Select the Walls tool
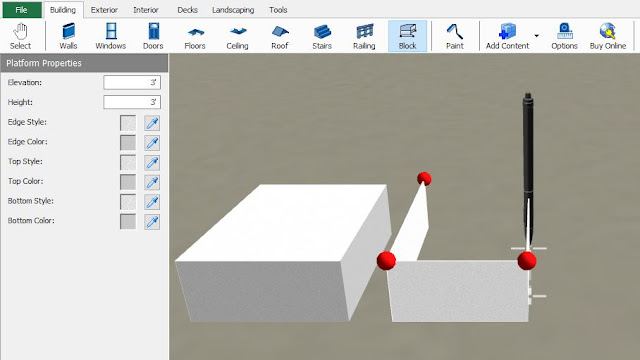The height and width of the screenshot is (360, 640). coord(68,36)
